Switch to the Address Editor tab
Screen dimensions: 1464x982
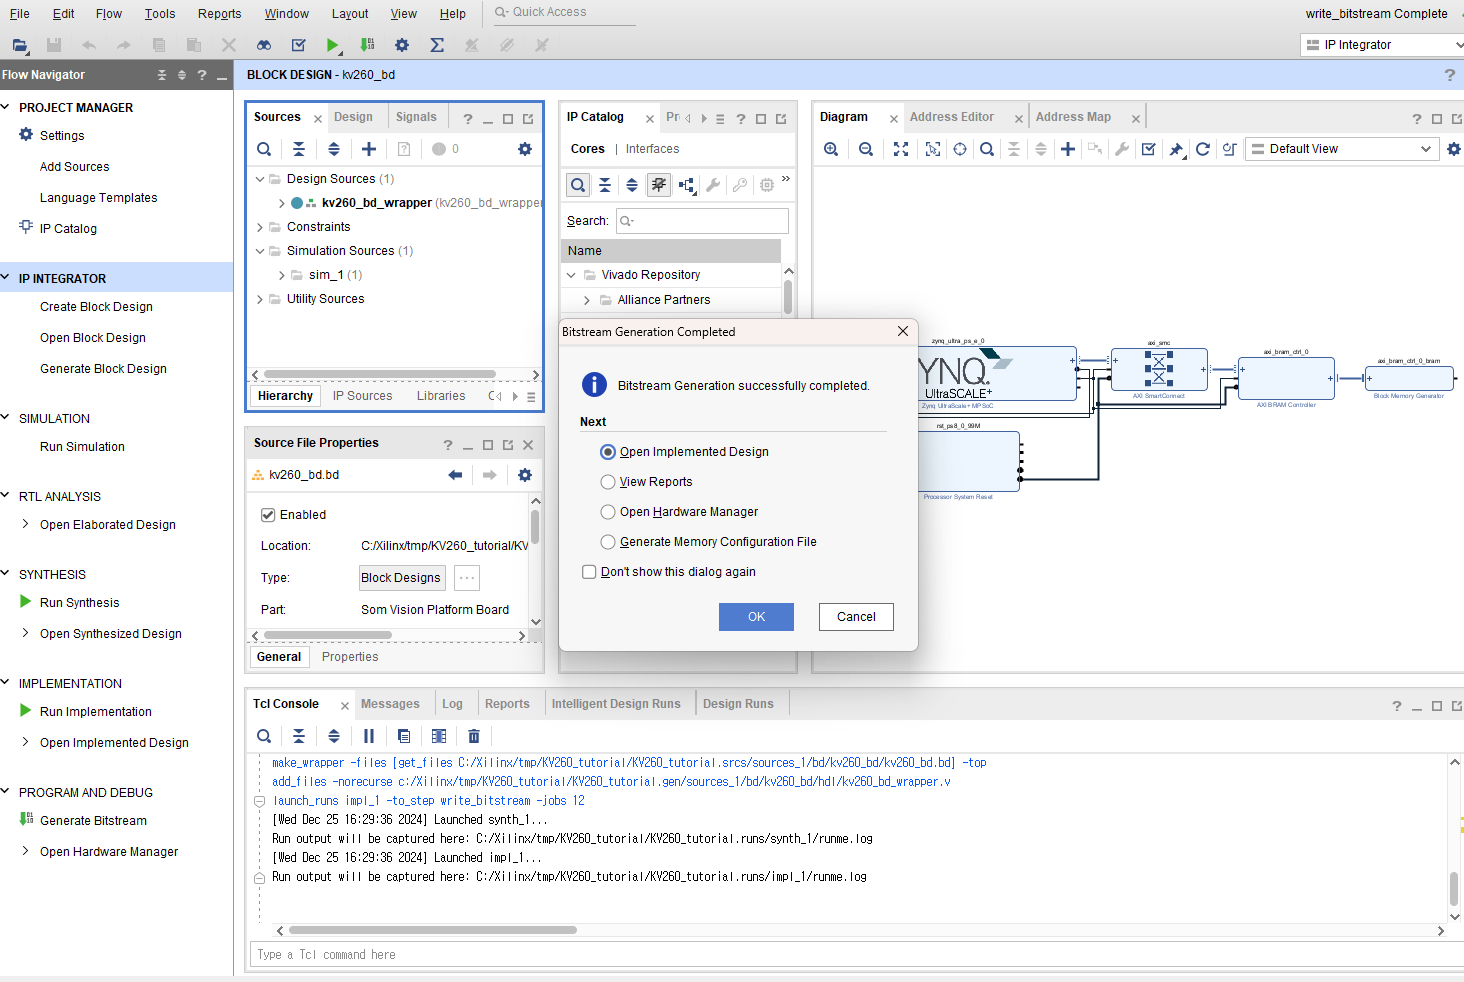(x=951, y=117)
